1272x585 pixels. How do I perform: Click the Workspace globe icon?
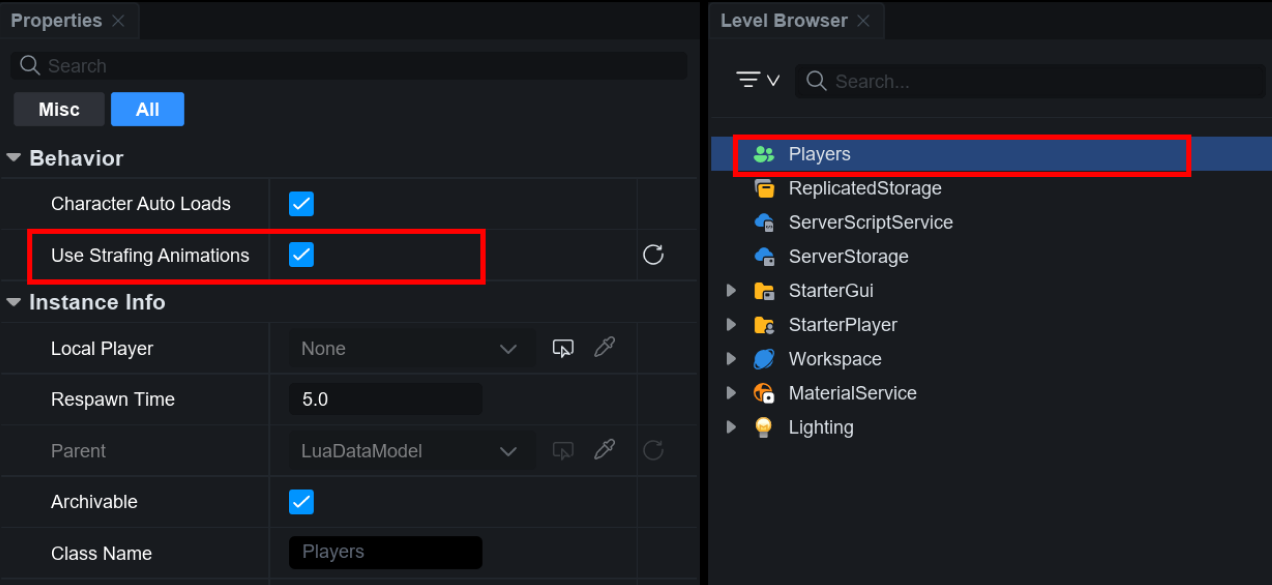[x=764, y=359]
